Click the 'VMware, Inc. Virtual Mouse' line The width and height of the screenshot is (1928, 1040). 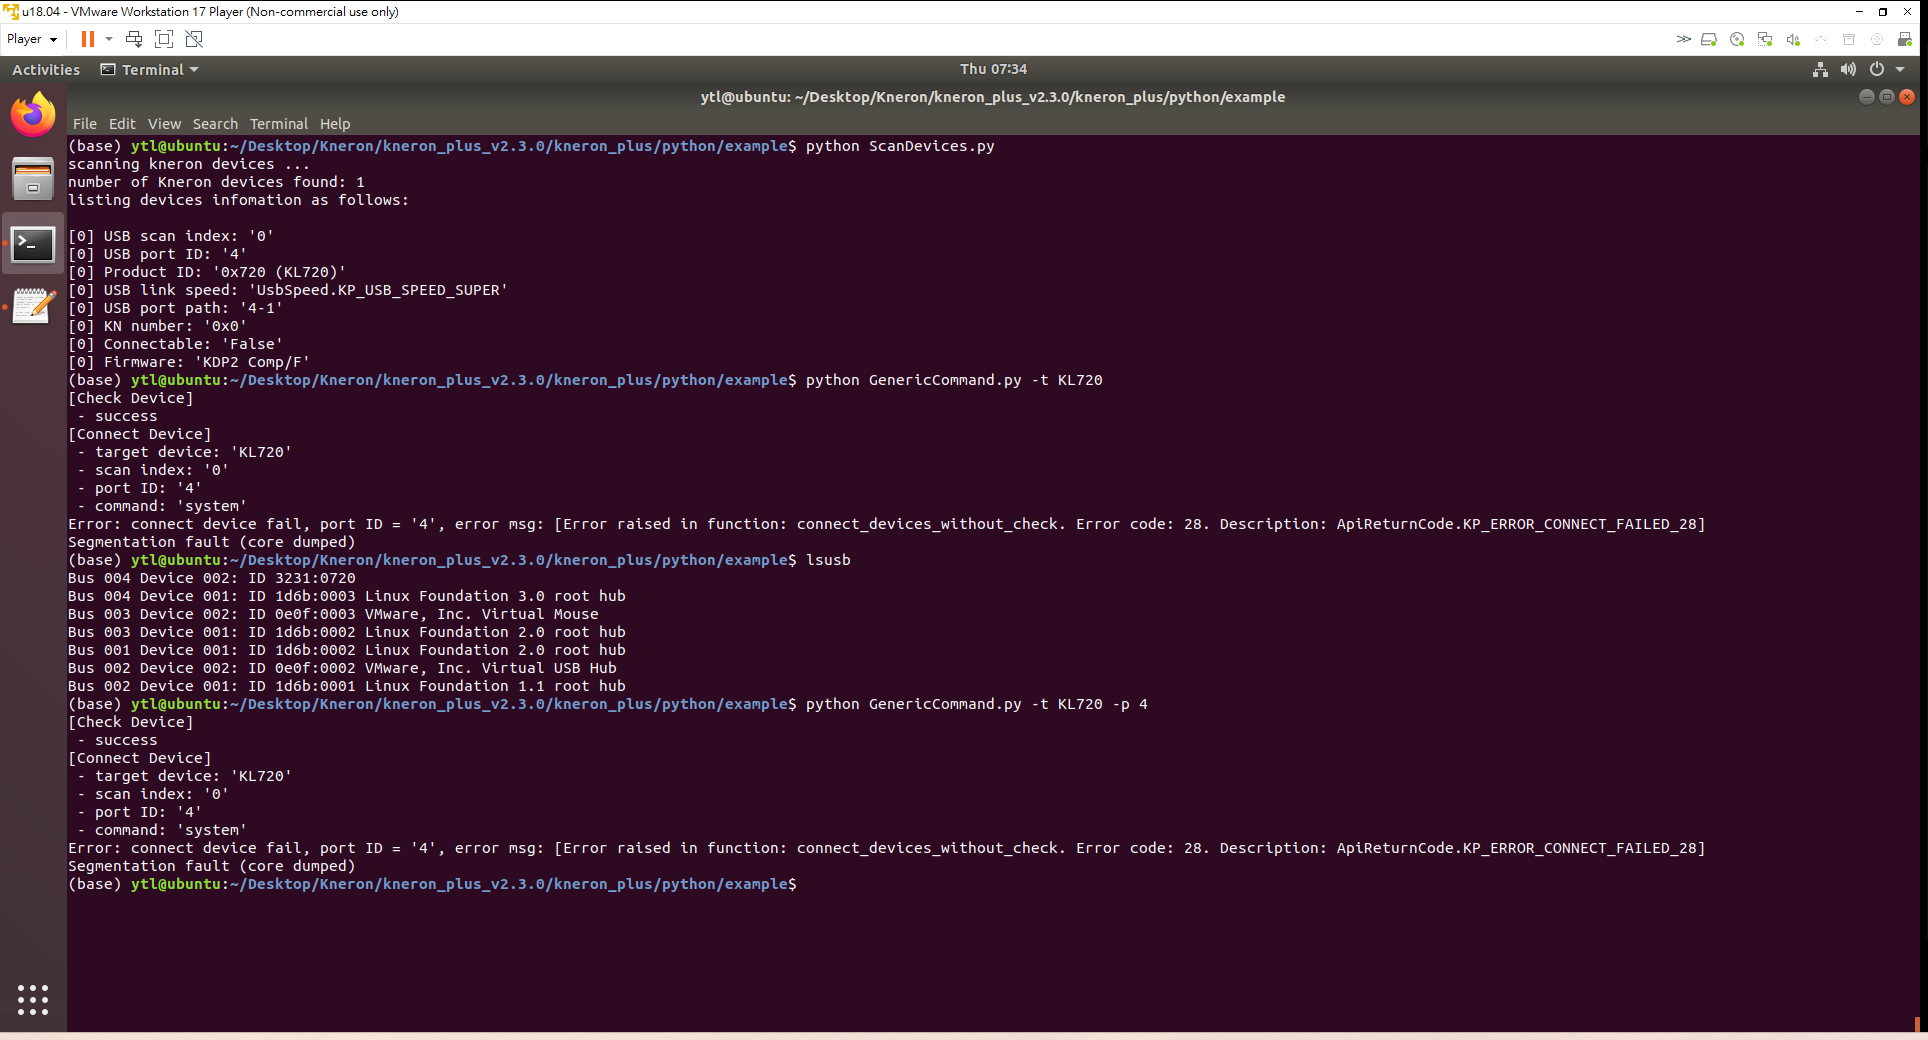pos(333,614)
